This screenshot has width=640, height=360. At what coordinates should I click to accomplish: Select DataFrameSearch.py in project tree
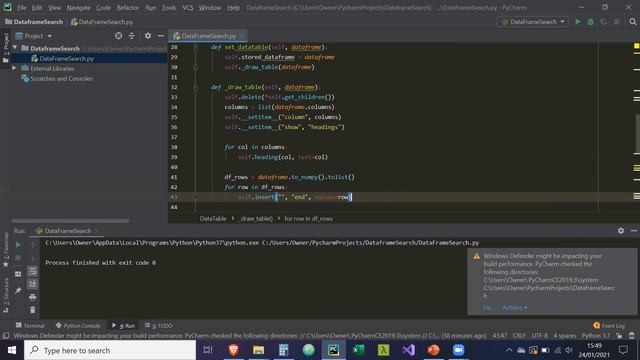(x=67, y=58)
